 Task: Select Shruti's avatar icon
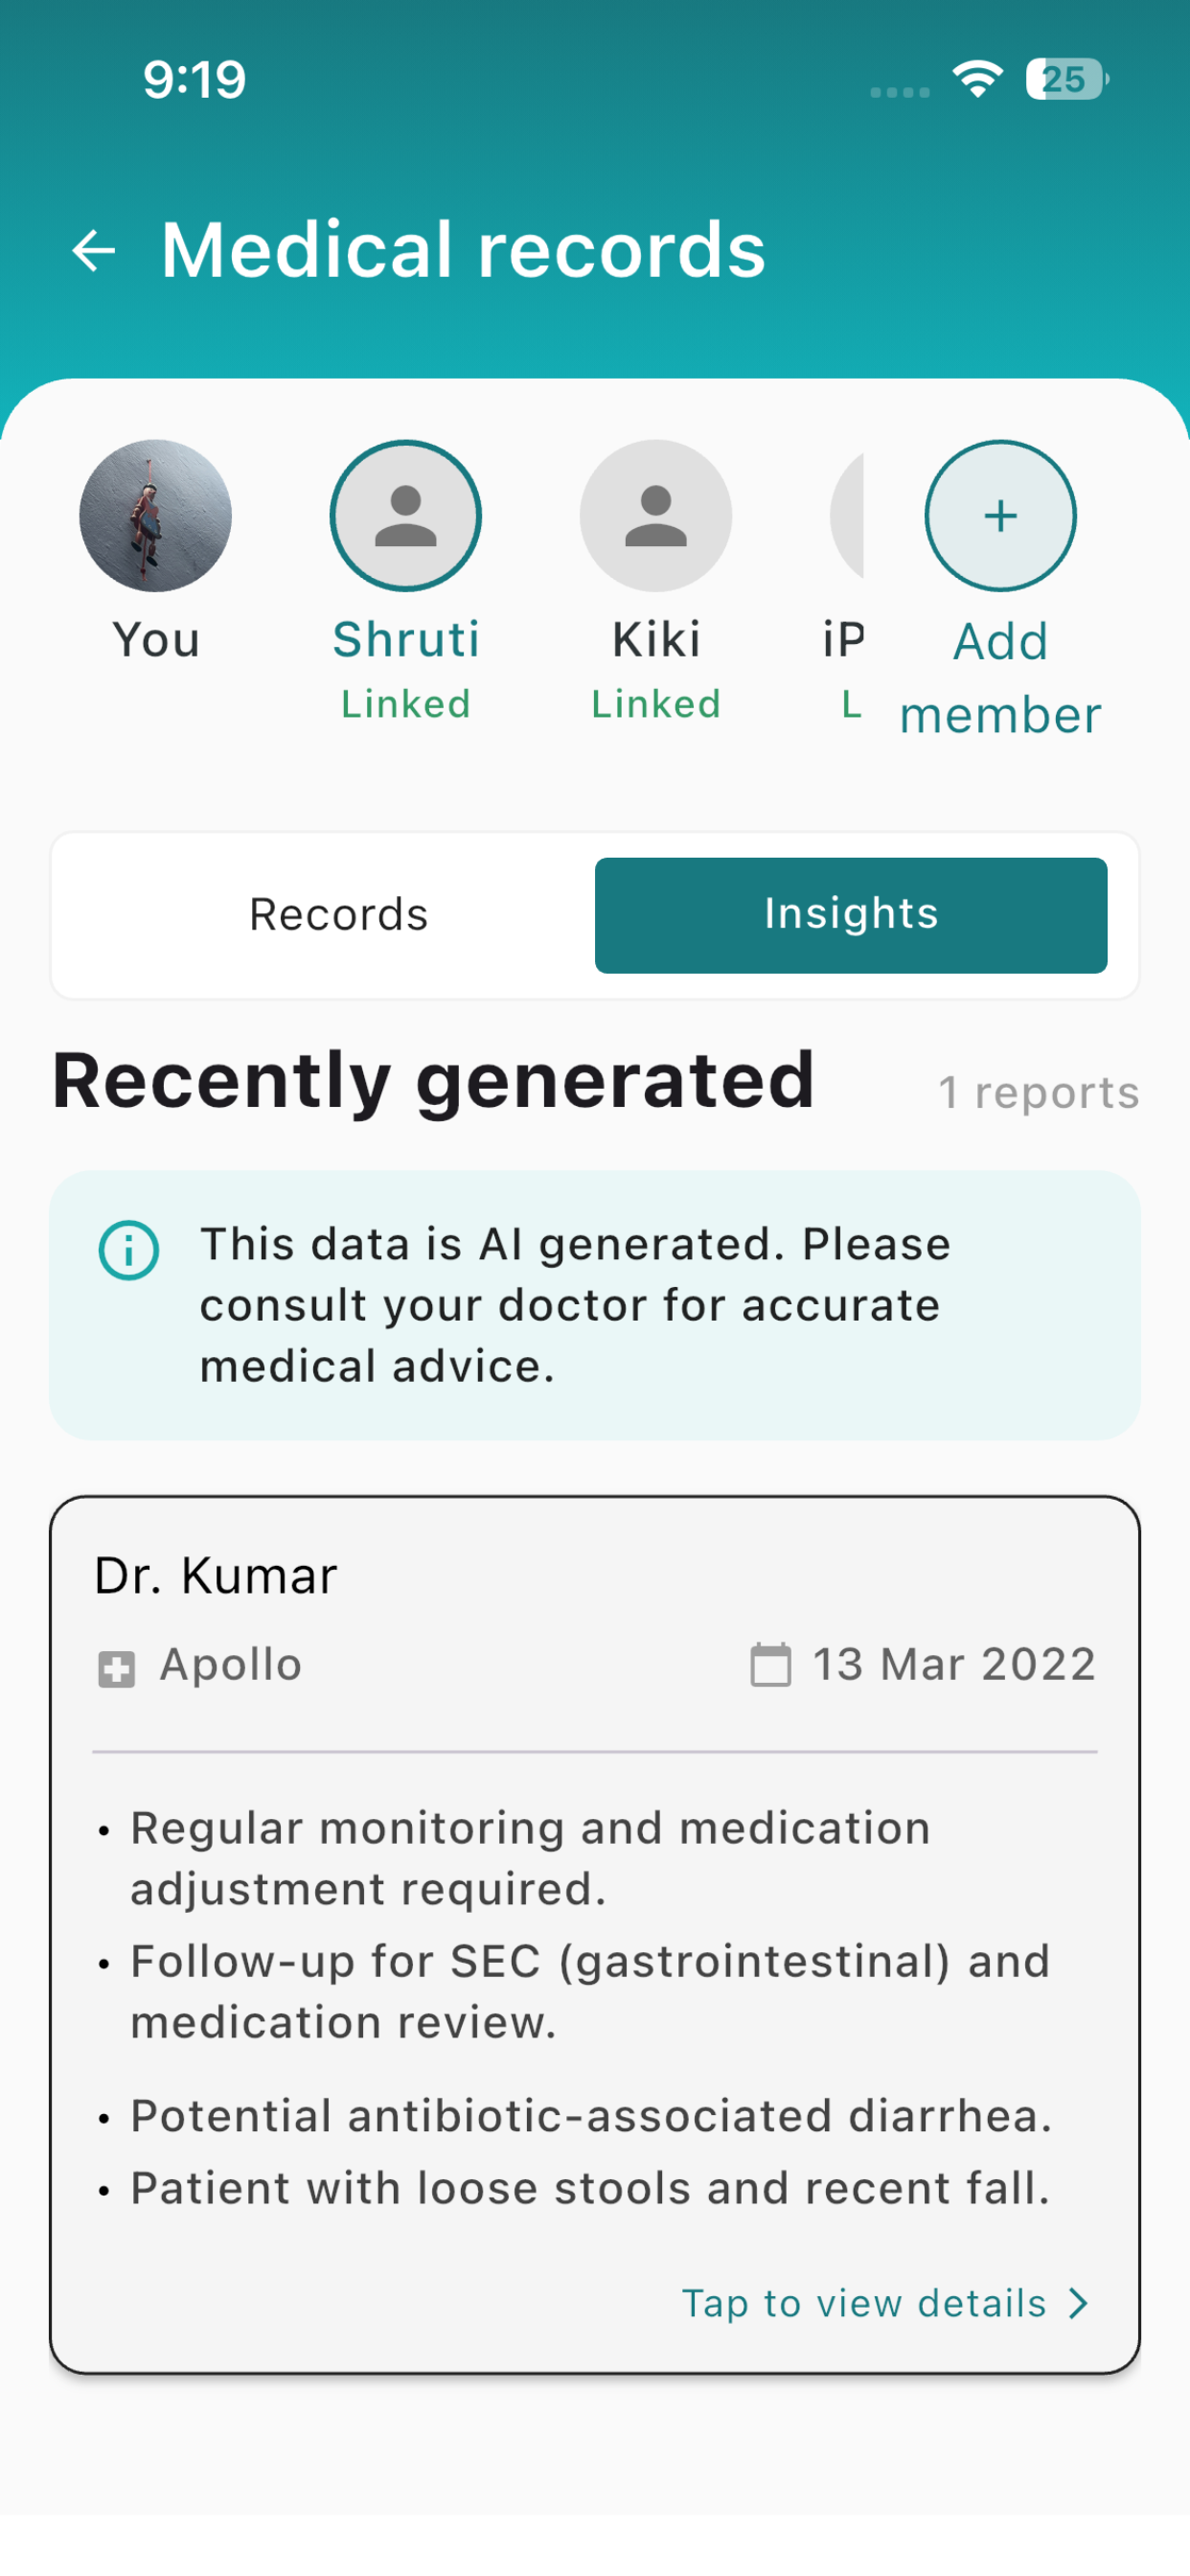405,515
